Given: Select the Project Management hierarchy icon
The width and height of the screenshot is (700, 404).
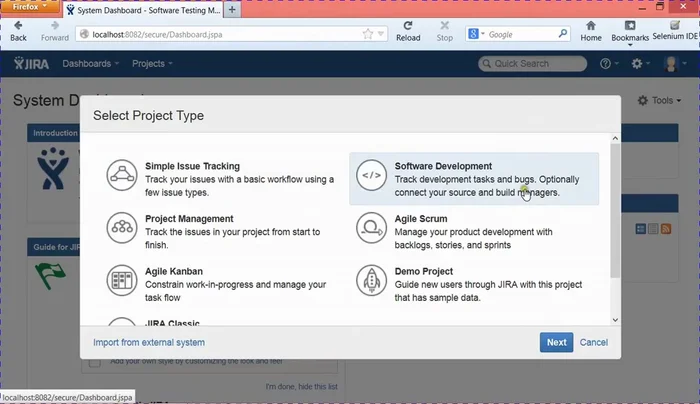Looking at the screenshot, I should coord(121,227).
